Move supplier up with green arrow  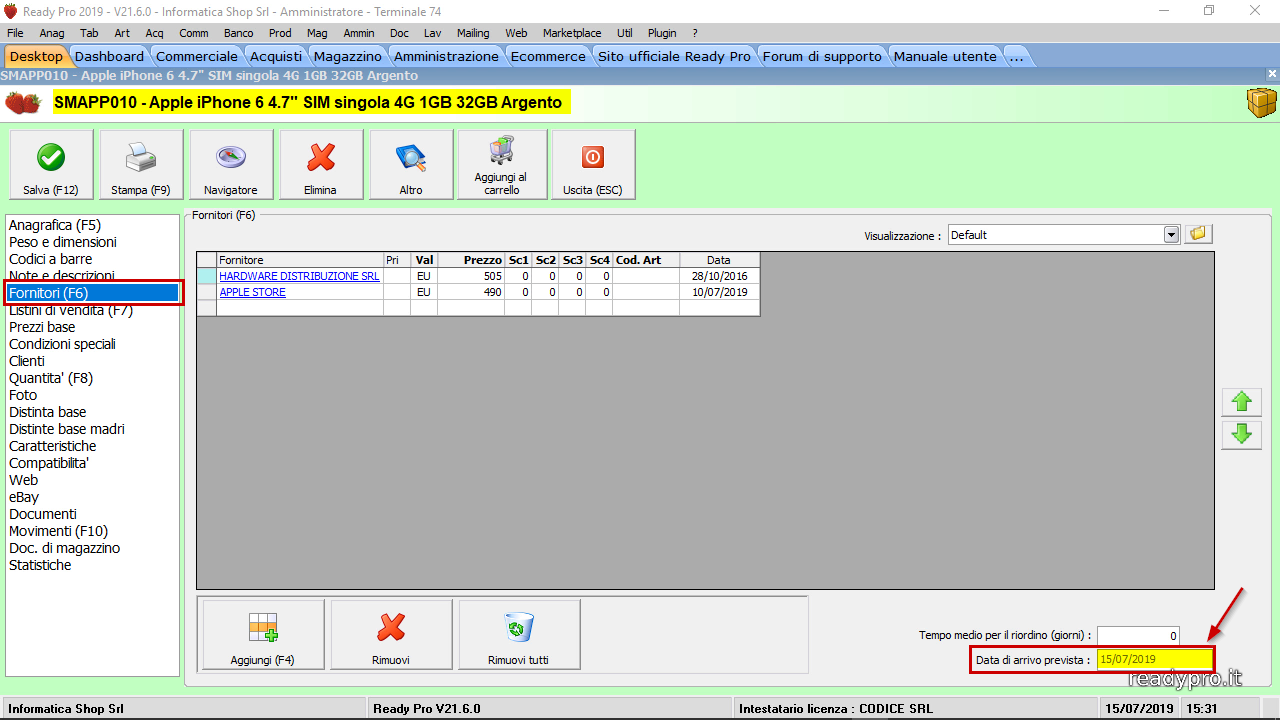(1242, 402)
